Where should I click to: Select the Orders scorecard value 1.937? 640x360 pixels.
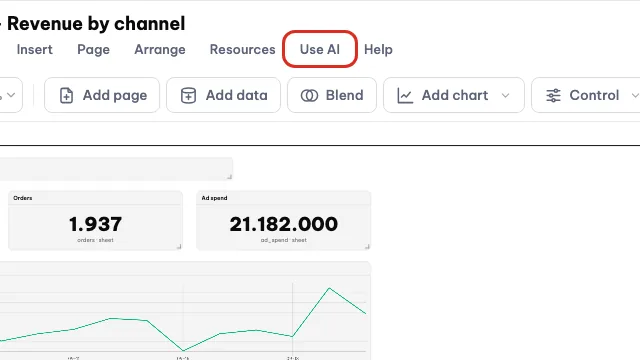pos(95,224)
